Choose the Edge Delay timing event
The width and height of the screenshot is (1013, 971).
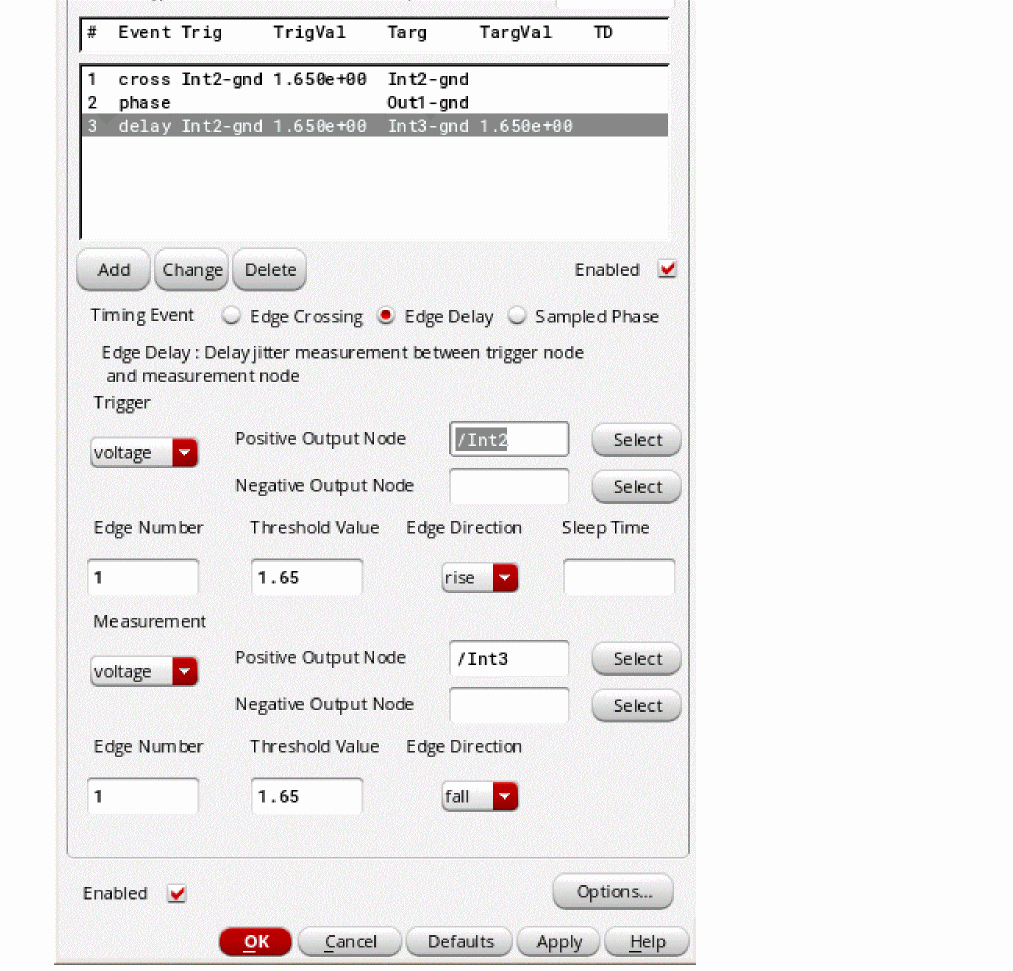386,316
